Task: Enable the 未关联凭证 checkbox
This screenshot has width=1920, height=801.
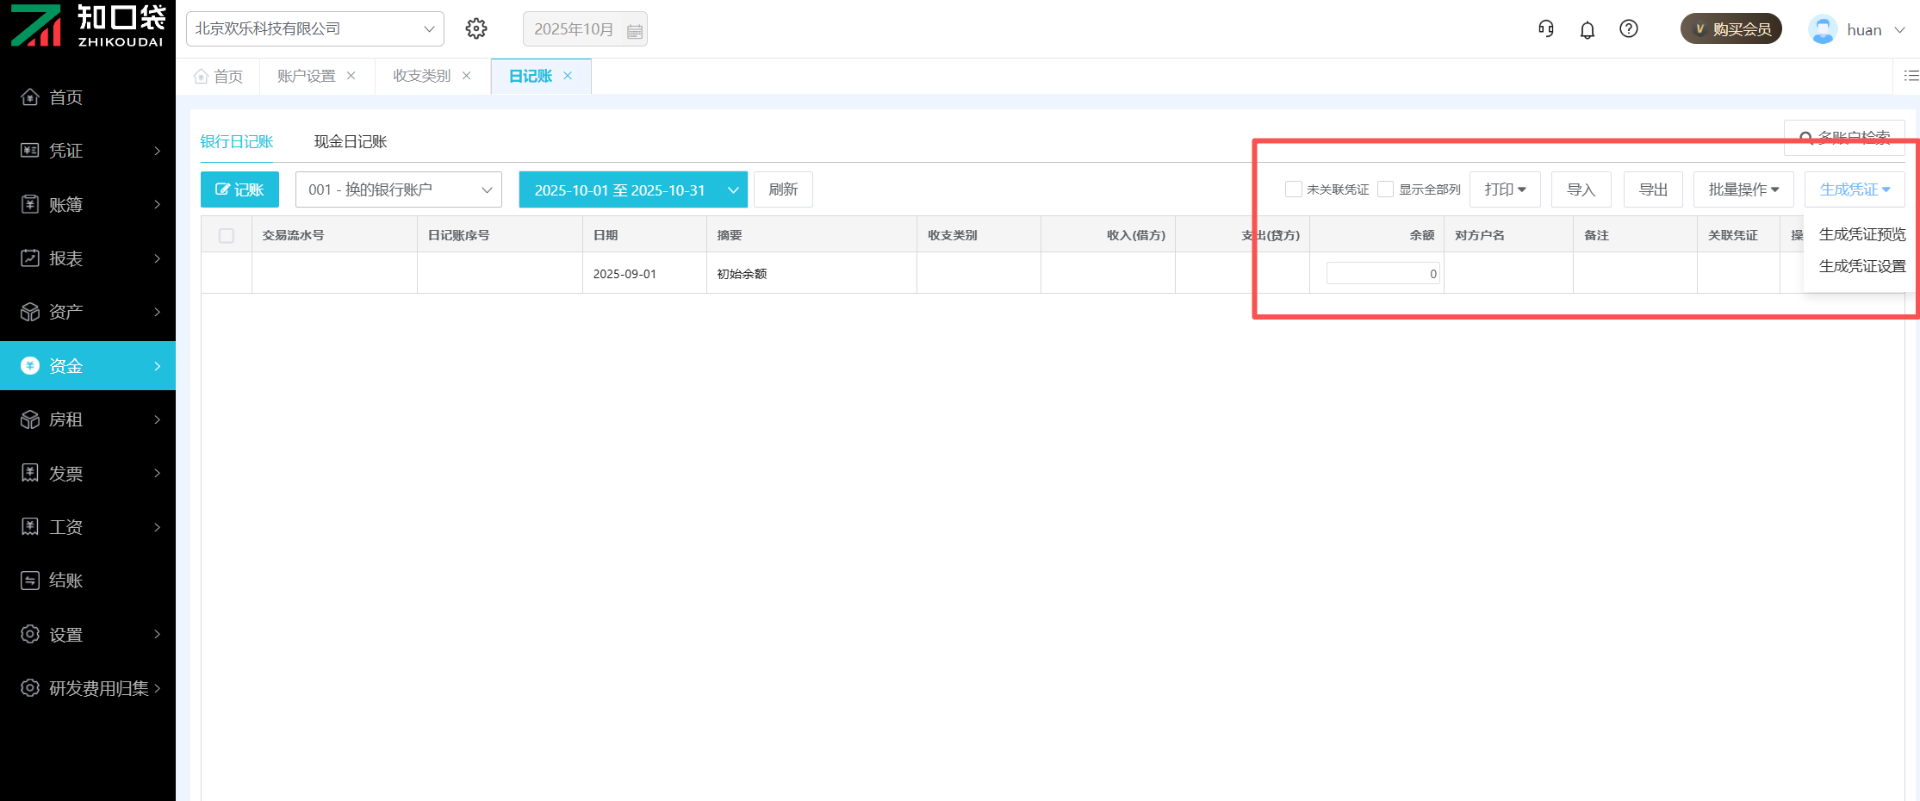Action: click(x=1293, y=190)
